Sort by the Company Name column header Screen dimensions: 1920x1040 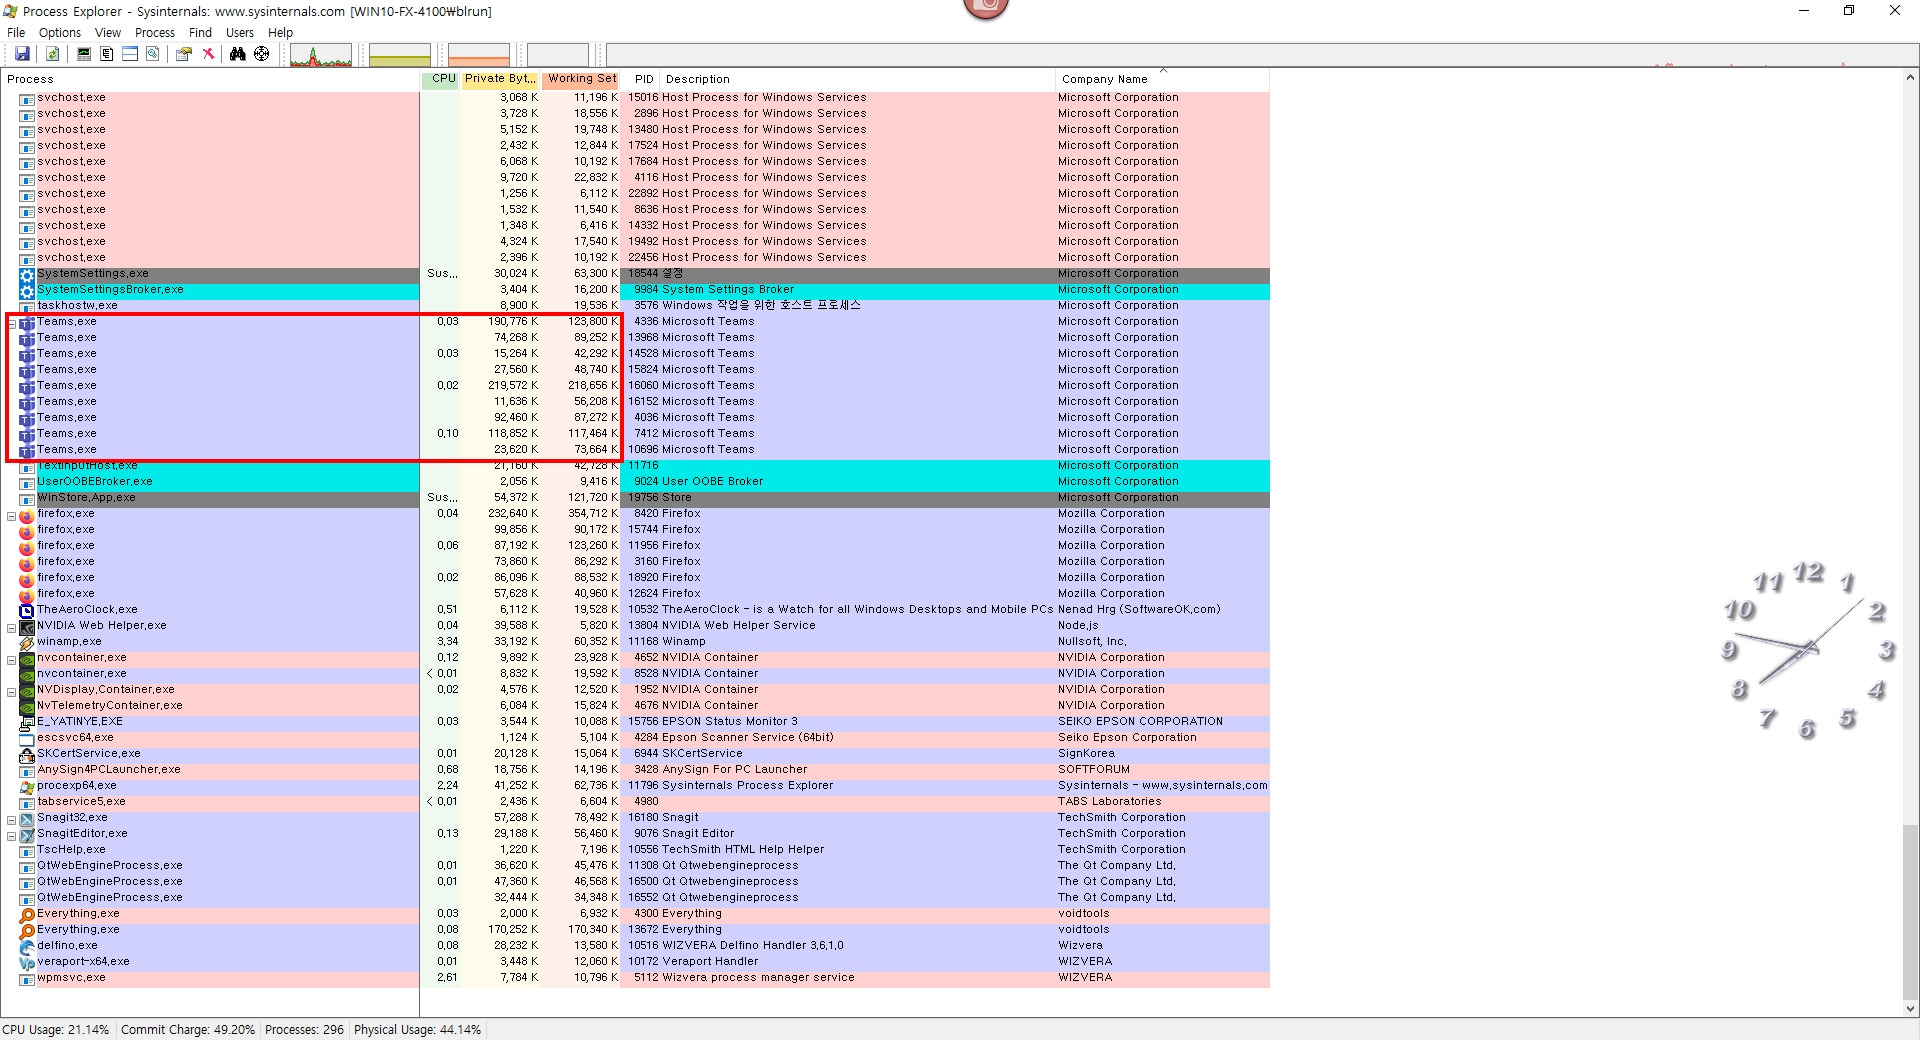[x=1163, y=79]
